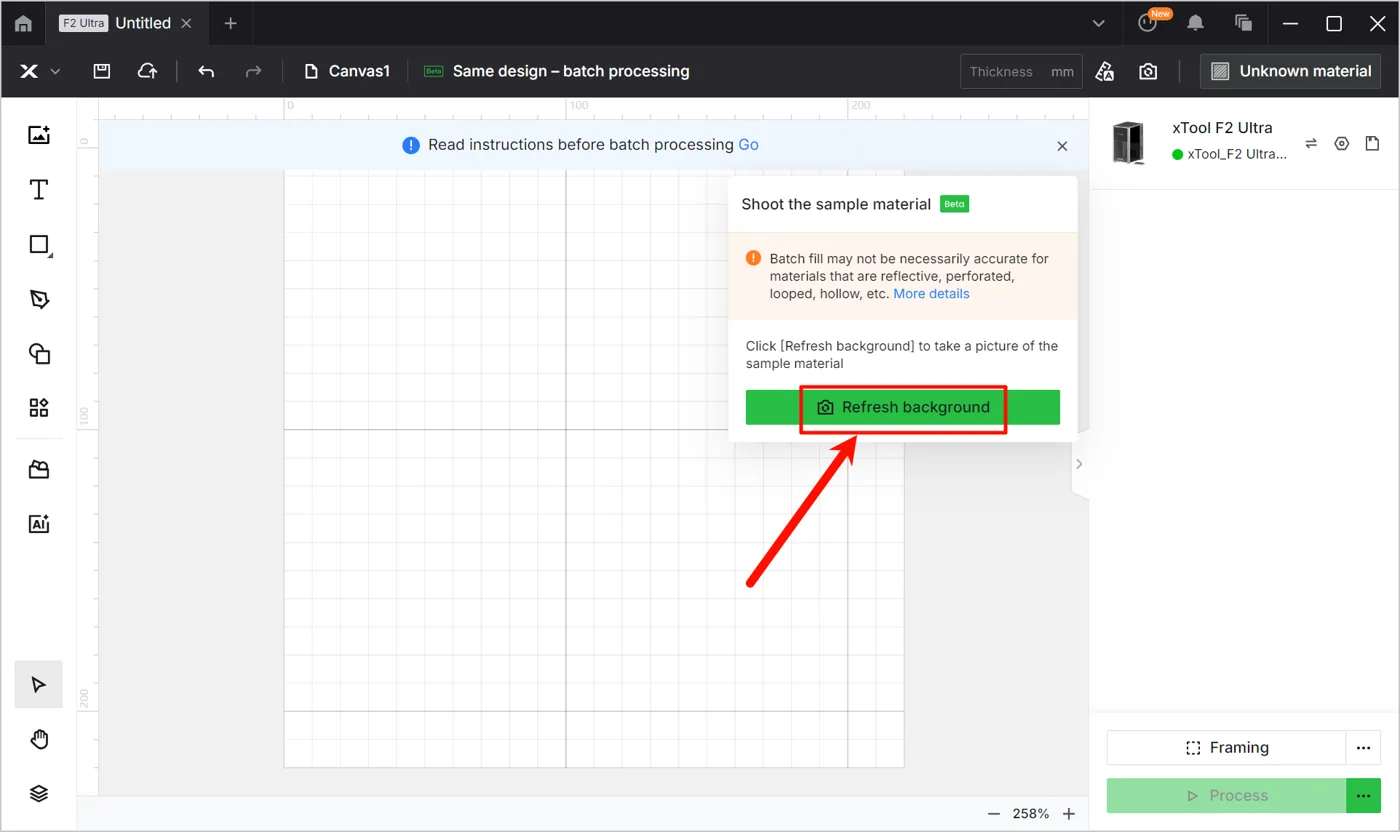Click the Framing button
This screenshot has height=832, width=1400.
point(1226,748)
